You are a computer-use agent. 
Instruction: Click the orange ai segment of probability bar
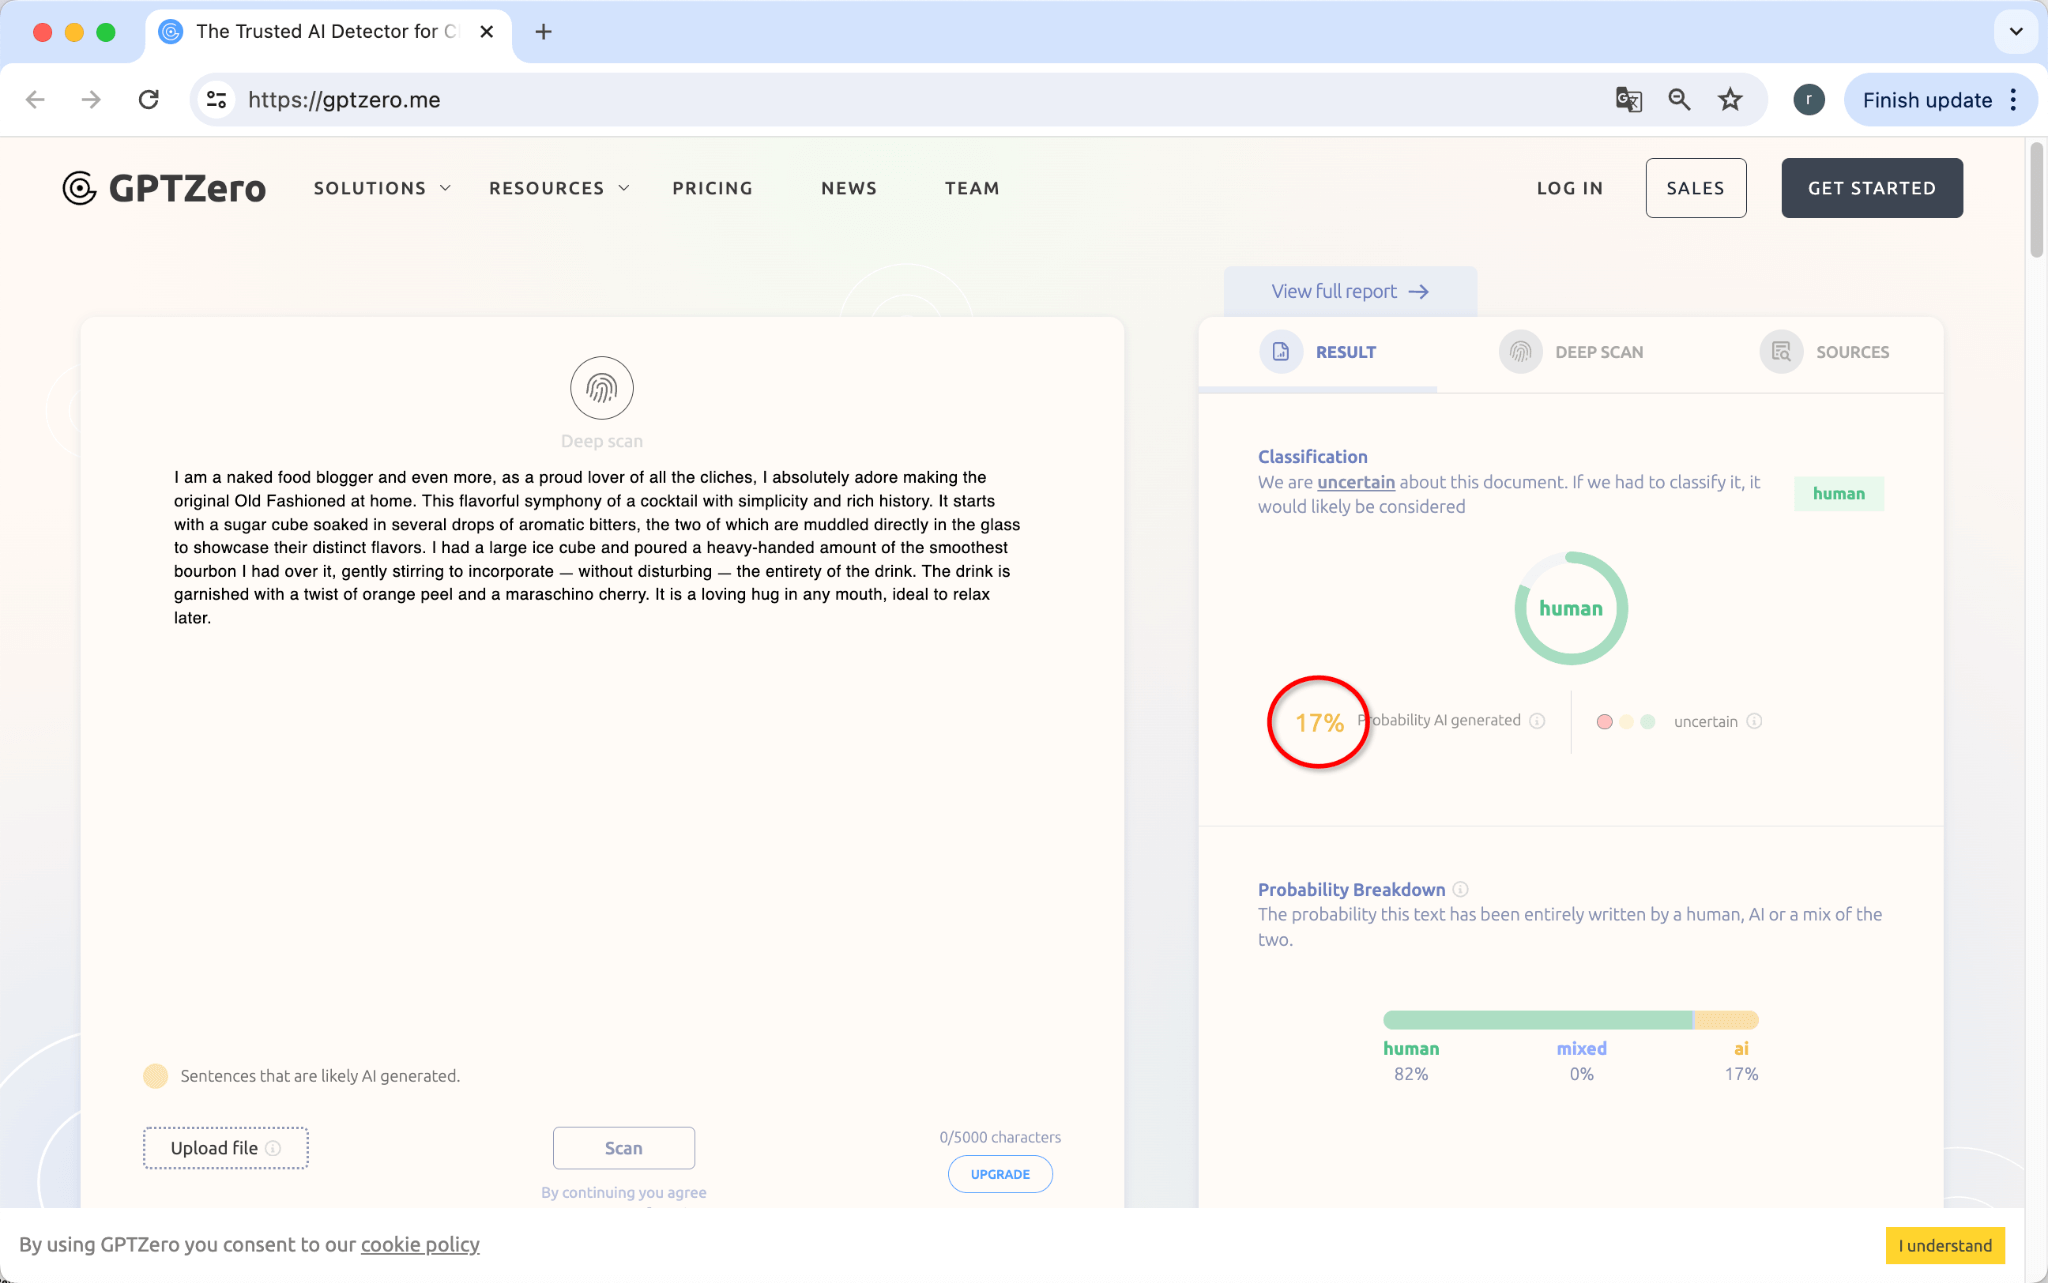[1726, 1020]
